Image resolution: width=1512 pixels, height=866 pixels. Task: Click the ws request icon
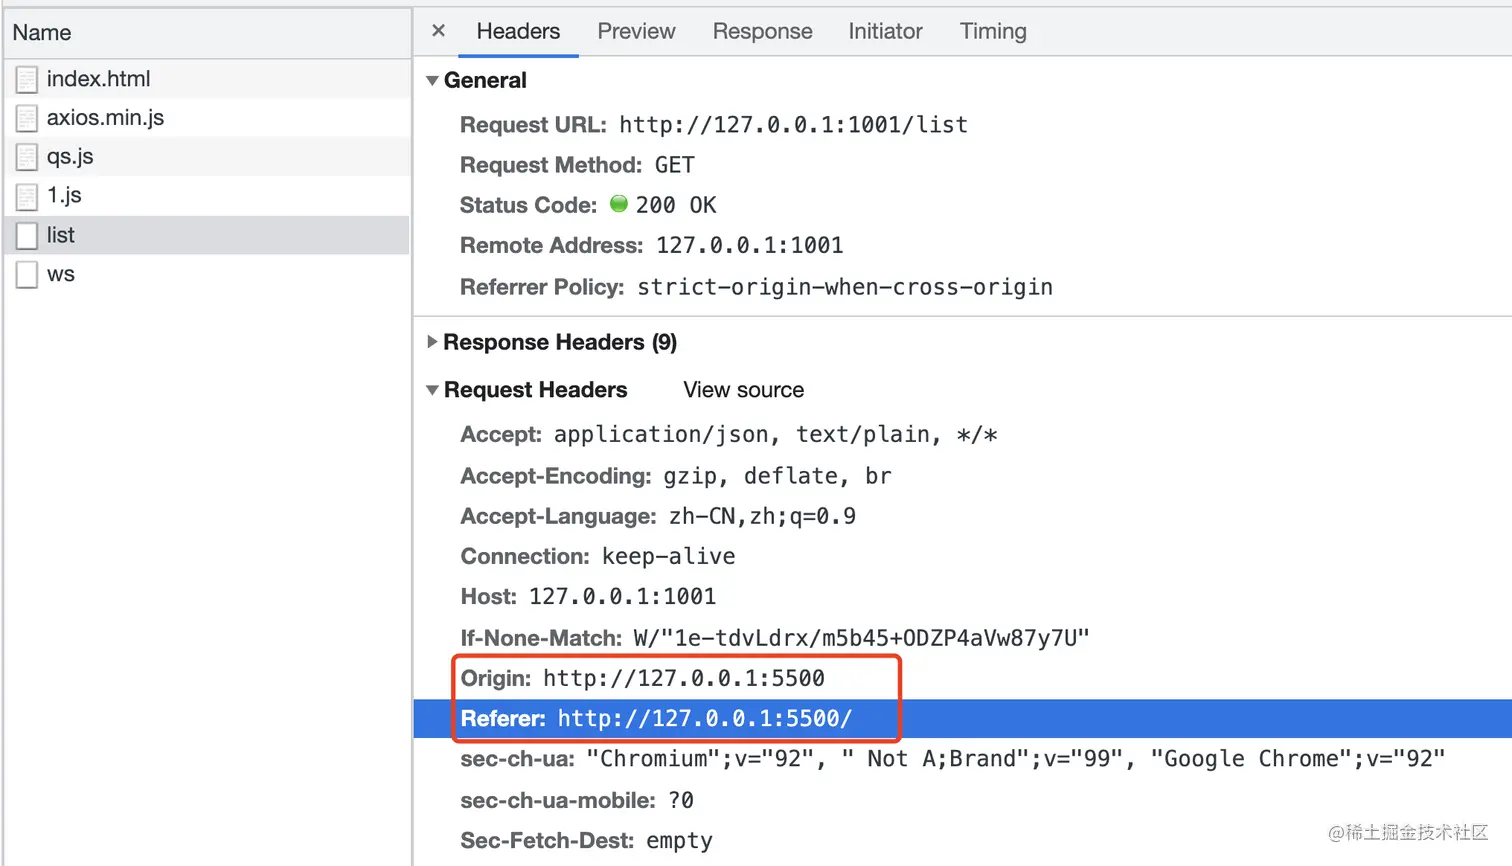(27, 274)
